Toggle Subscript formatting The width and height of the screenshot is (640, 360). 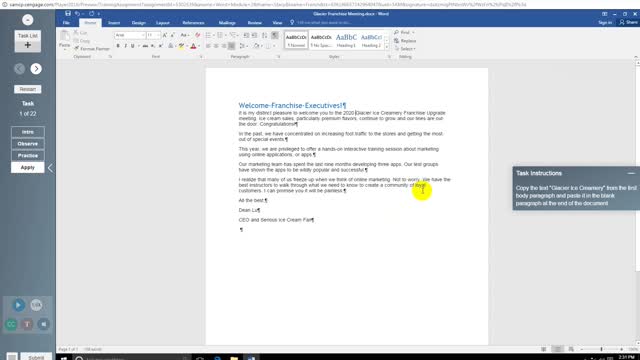pos(153,46)
